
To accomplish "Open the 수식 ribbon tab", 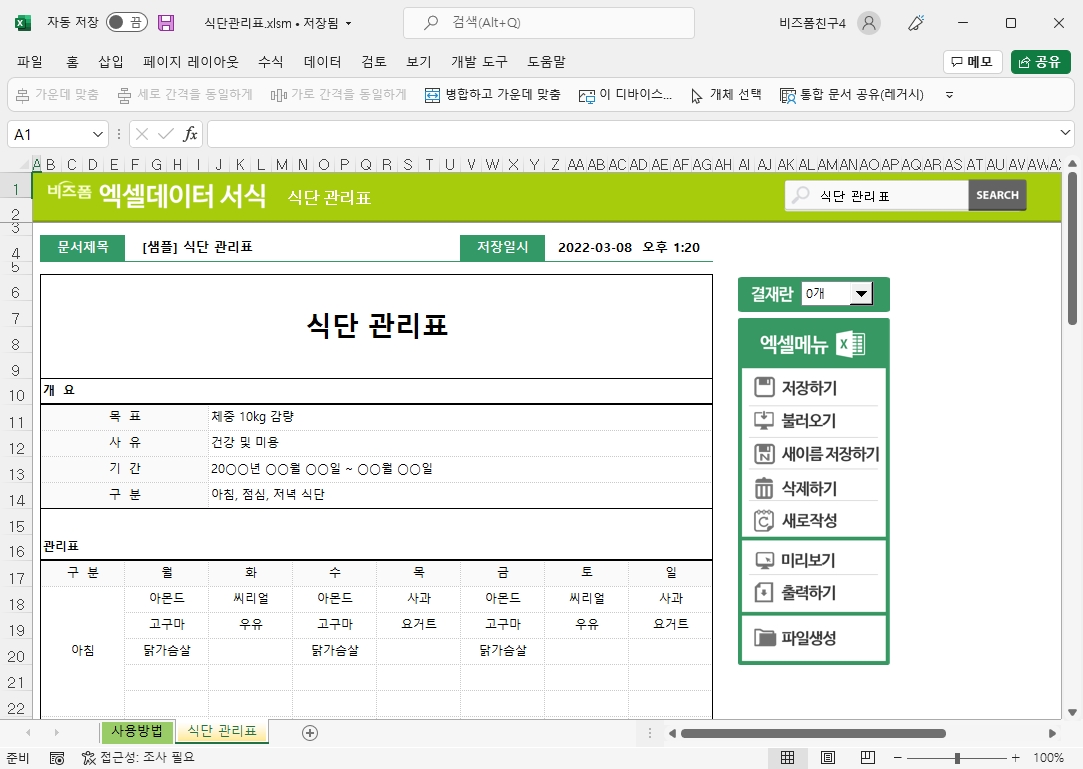I will (x=271, y=62).
